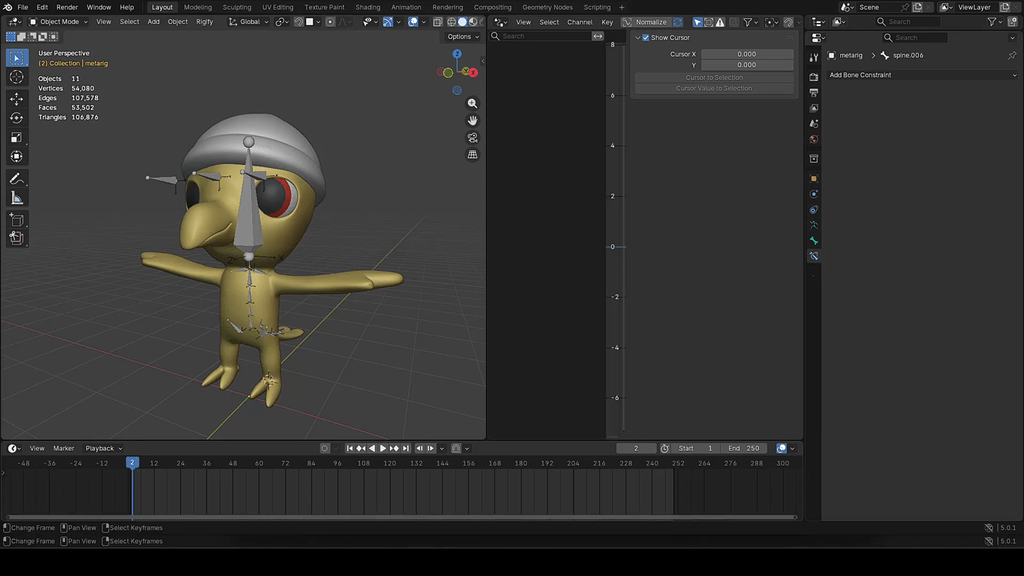Screen dimensions: 1024x576
Task: Select the Annotate tool
Action: pos(16,179)
